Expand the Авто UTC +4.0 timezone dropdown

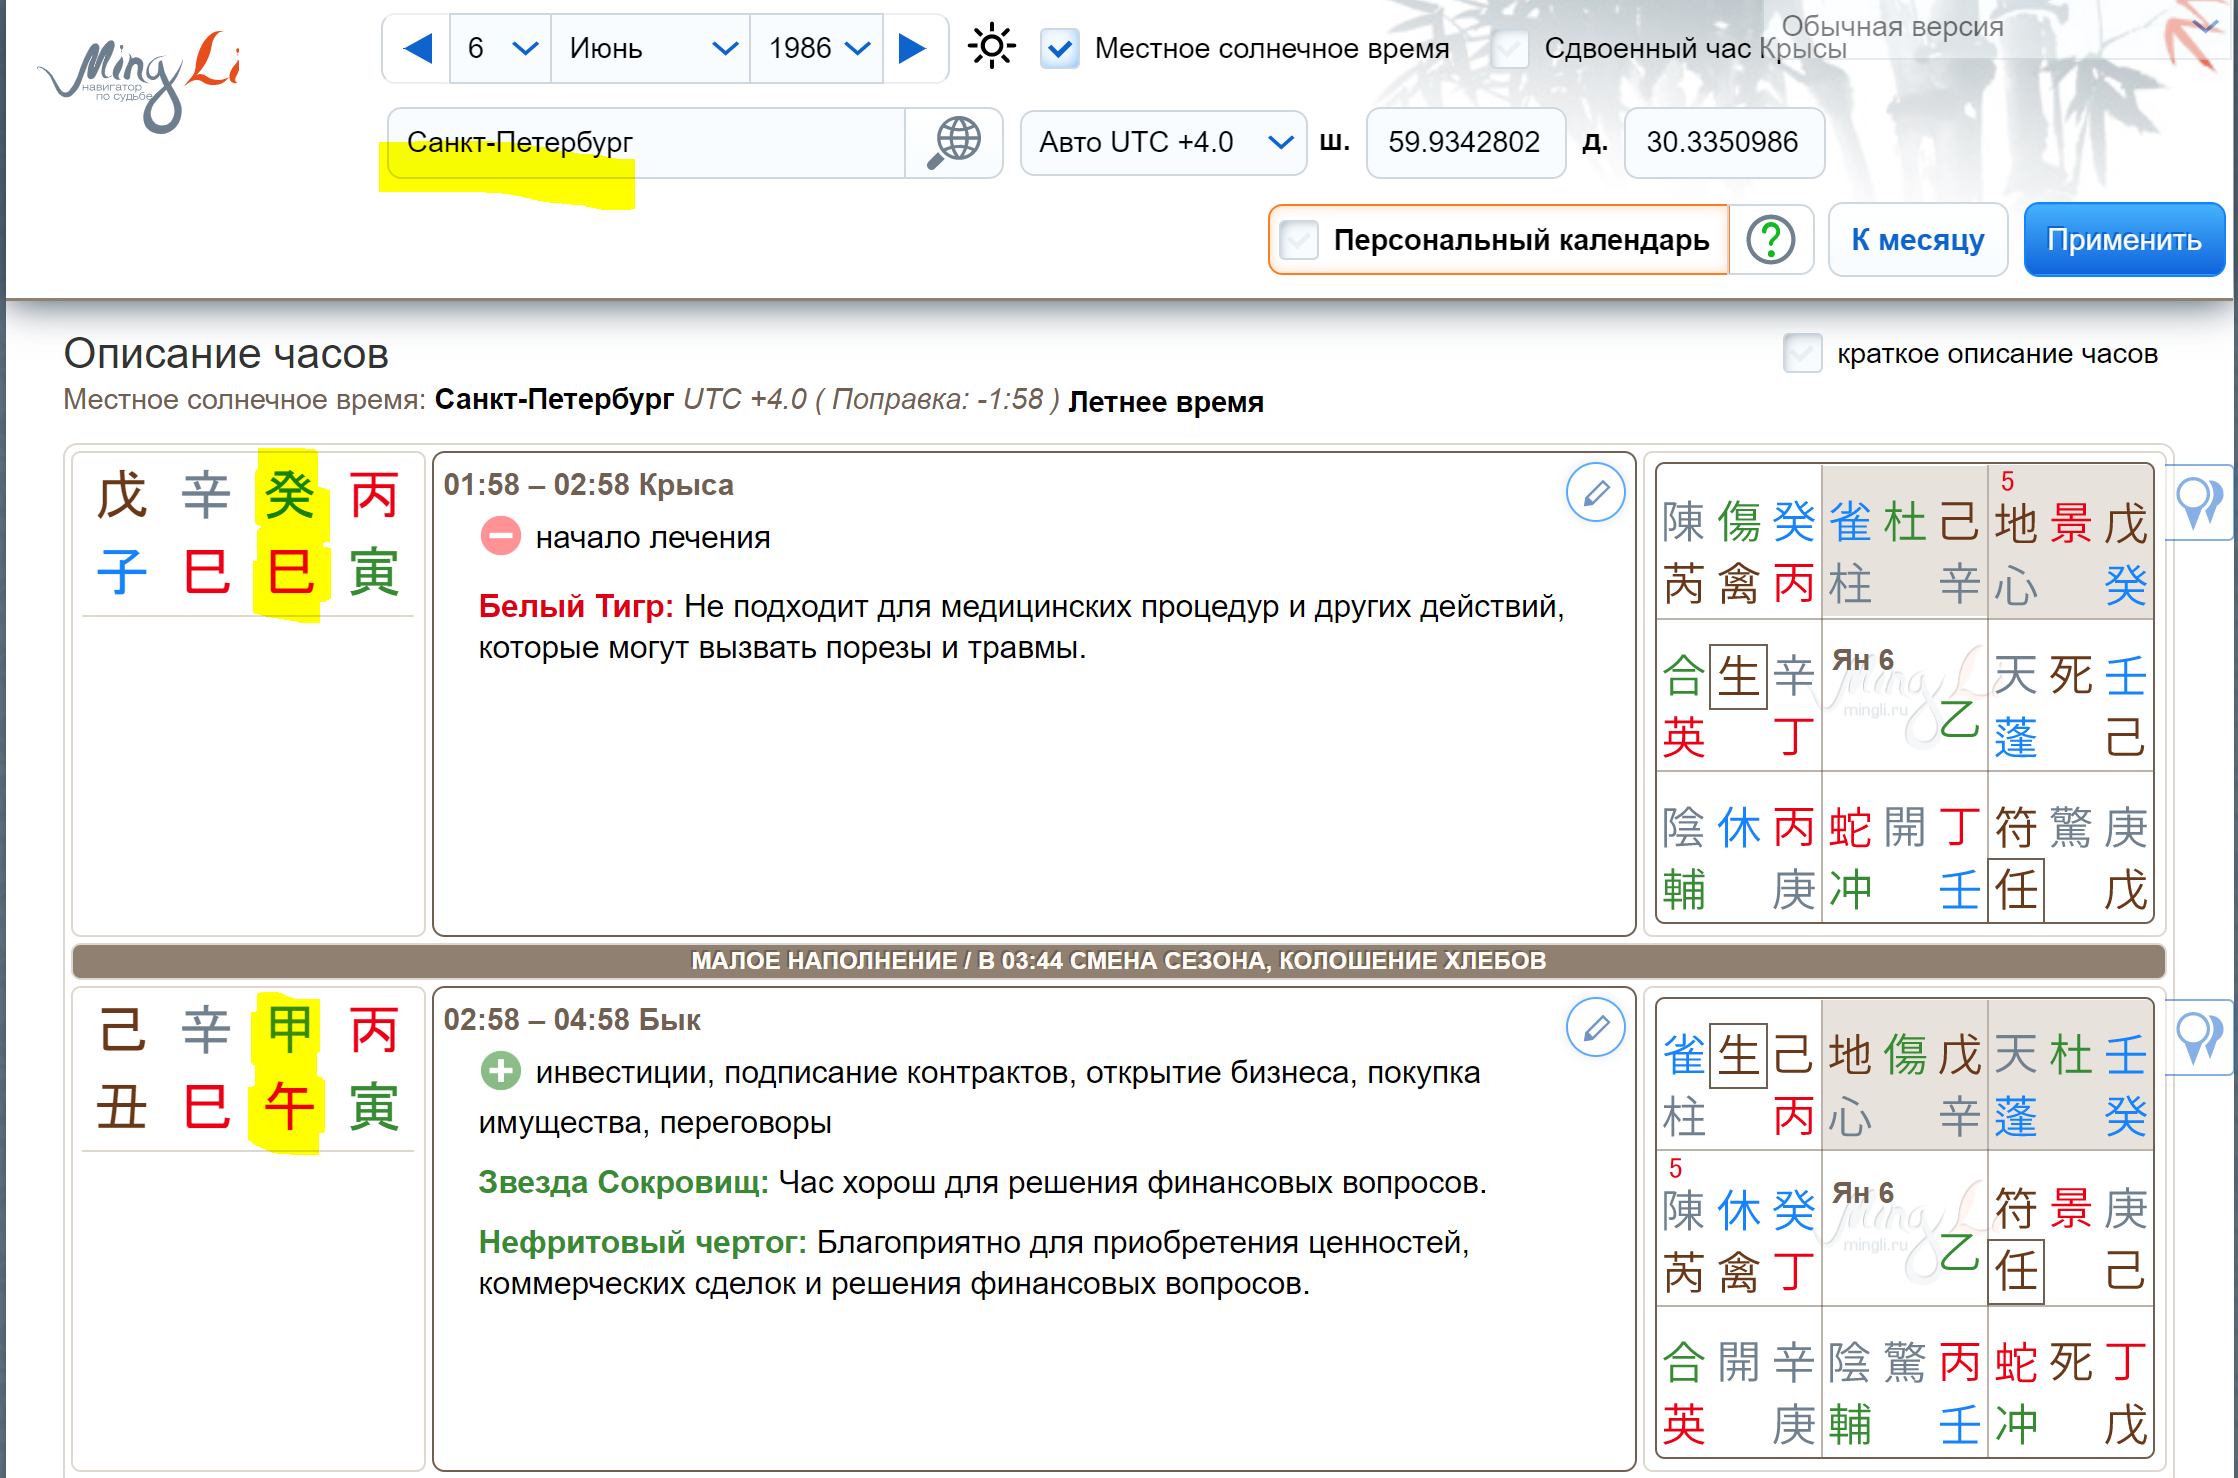click(1163, 143)
